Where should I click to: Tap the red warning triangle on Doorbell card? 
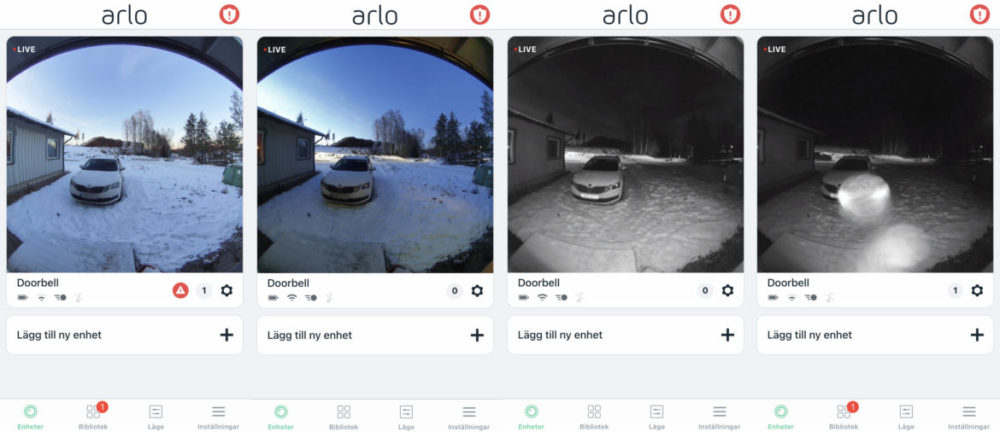[180, 291]
